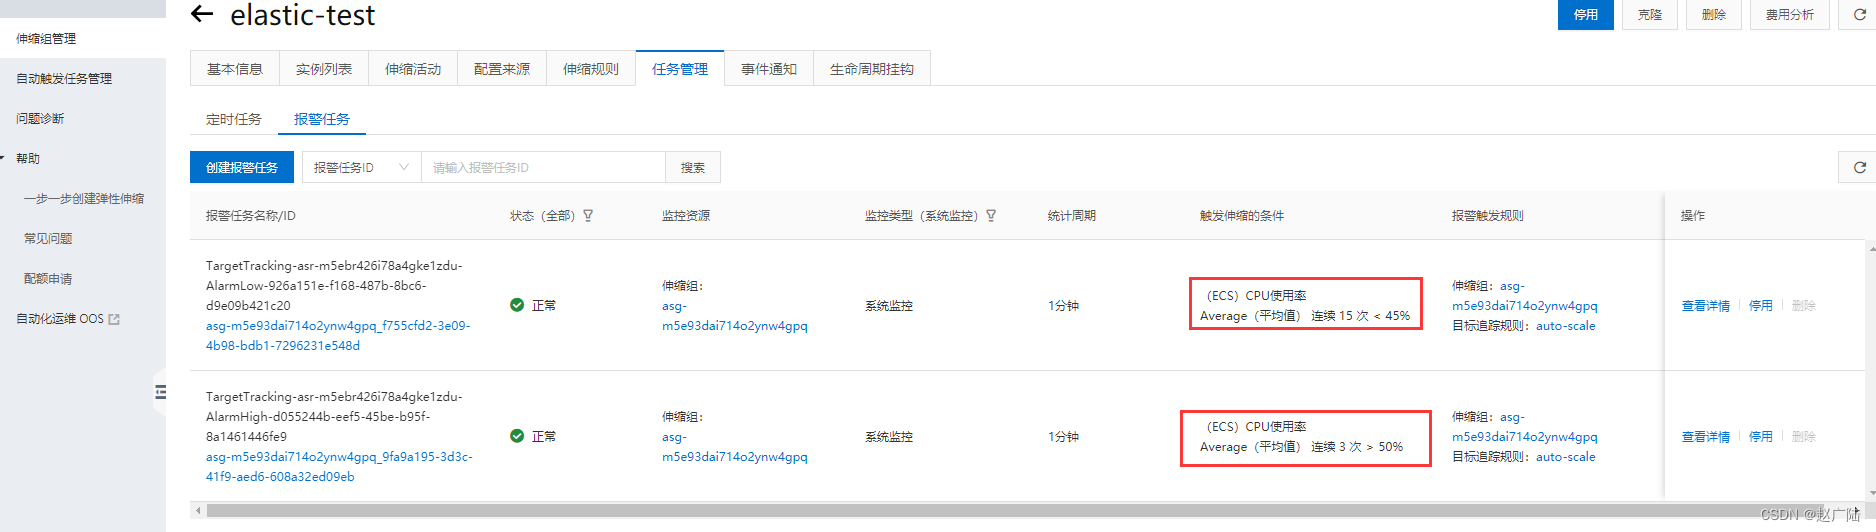Click 停用 for the AlarmHigh task row
The width and height of the screenshot is (1876, 532).
pos(1761,437)
